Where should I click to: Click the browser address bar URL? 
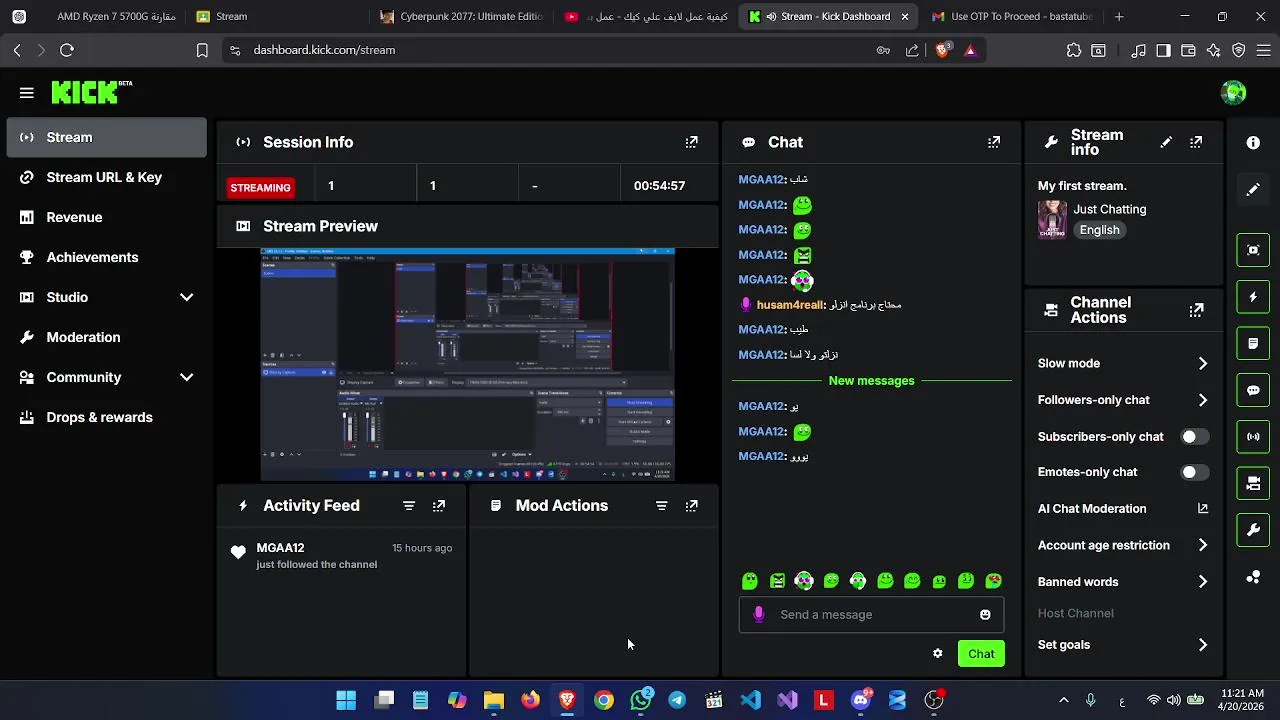(x=324, y=50)
